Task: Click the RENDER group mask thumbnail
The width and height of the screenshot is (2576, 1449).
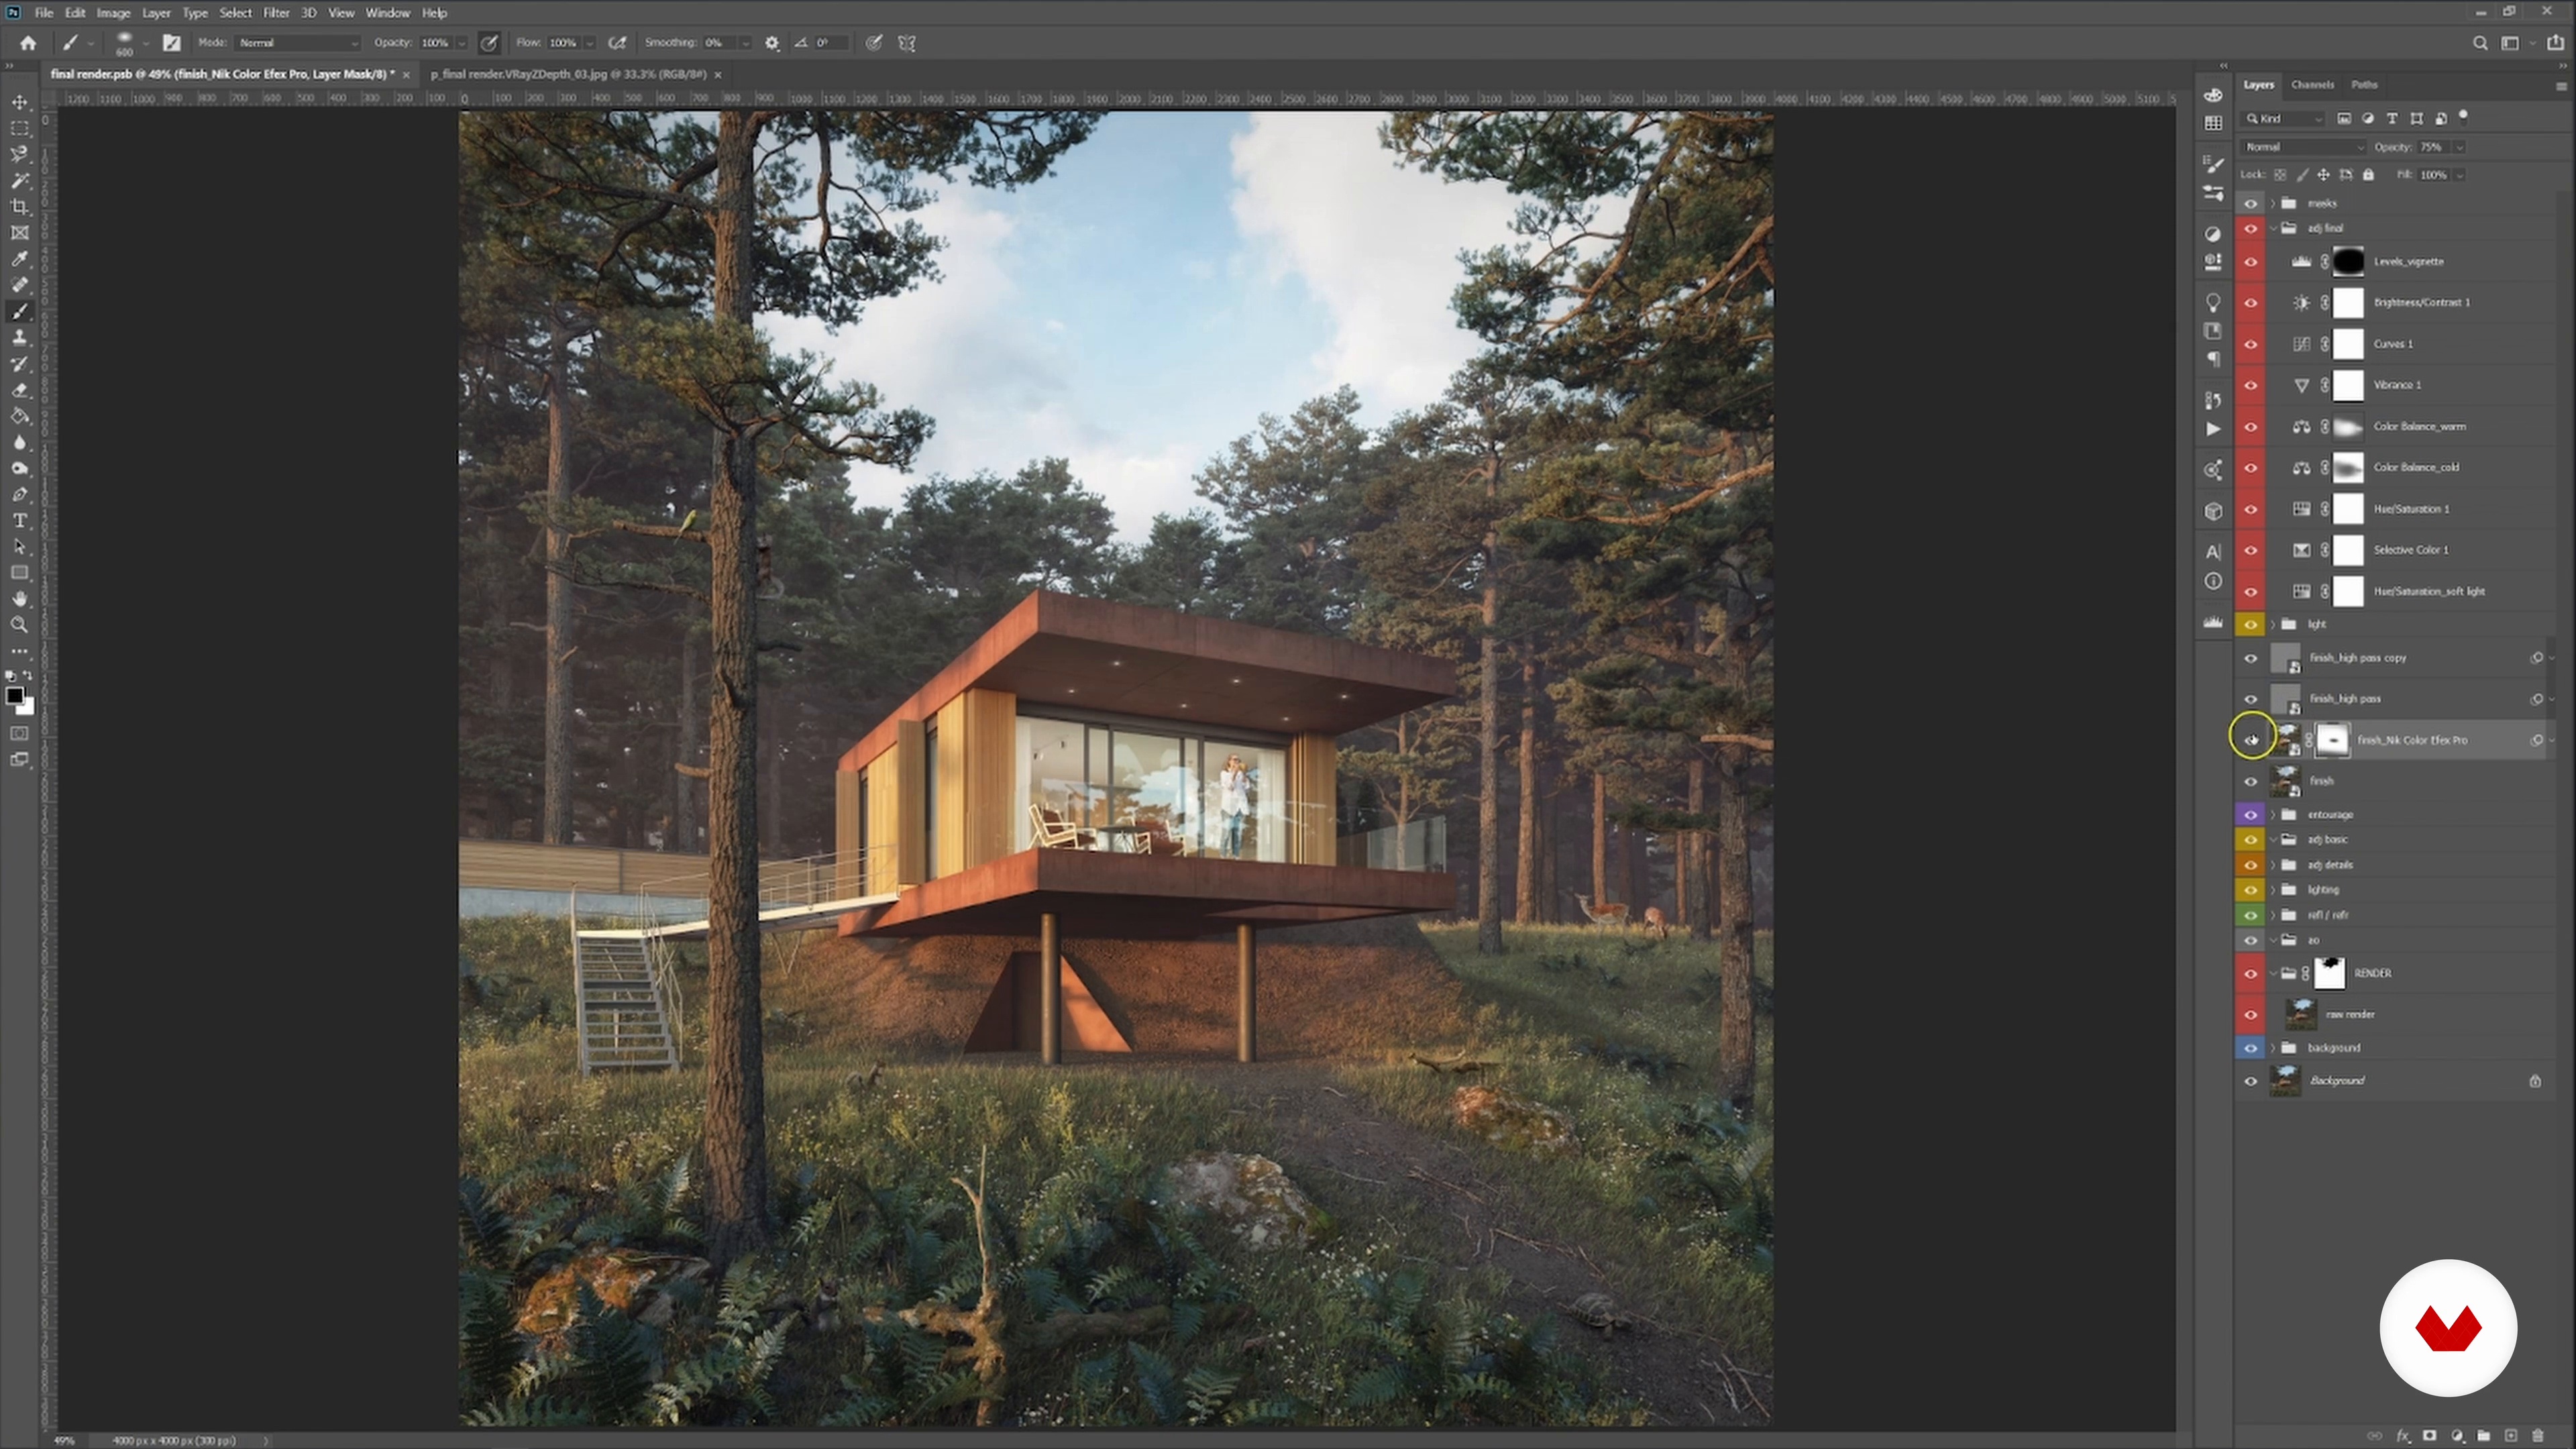Action: click(x=2330, y=973)
